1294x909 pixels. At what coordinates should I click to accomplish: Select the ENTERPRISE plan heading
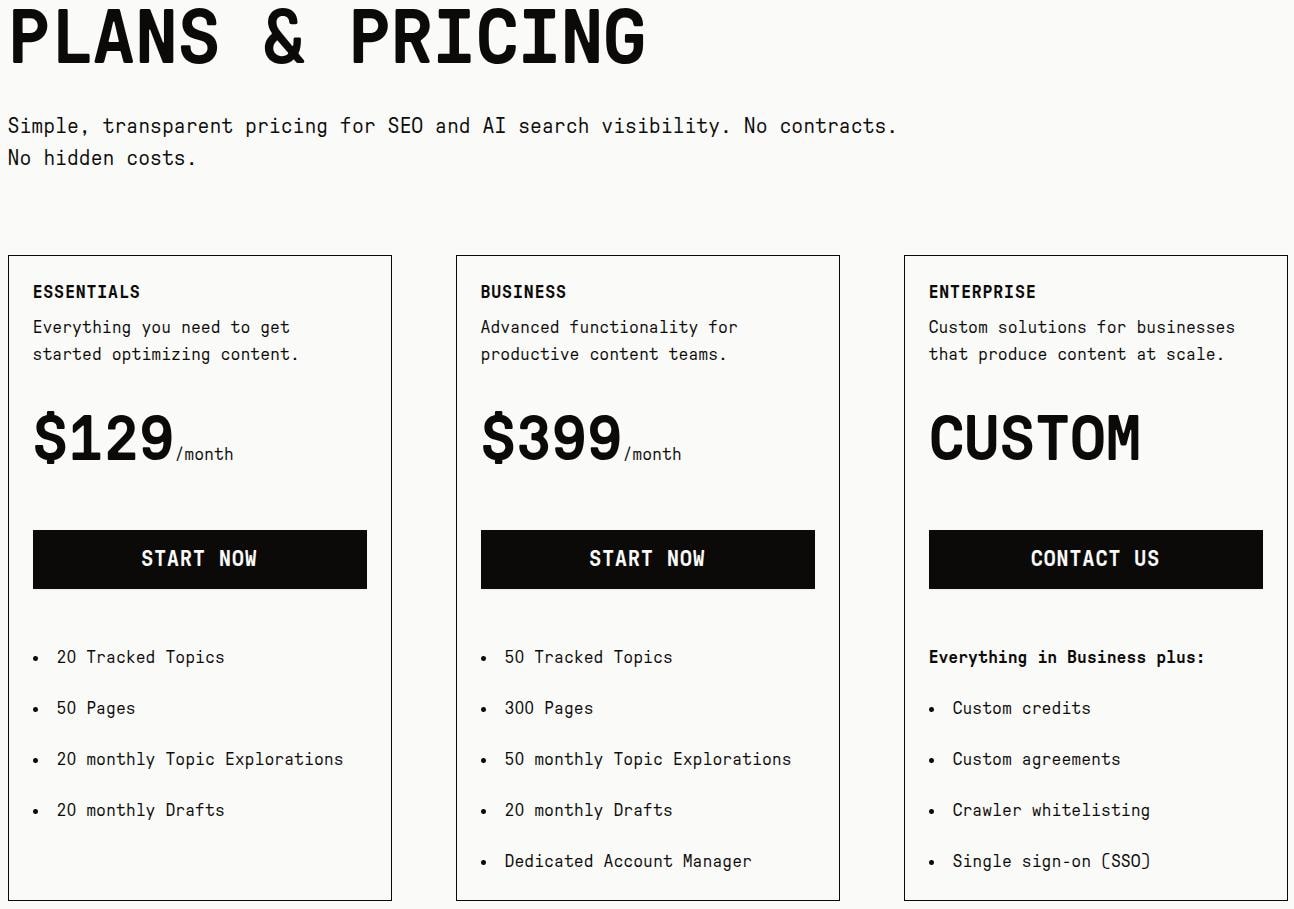point(982,292)
